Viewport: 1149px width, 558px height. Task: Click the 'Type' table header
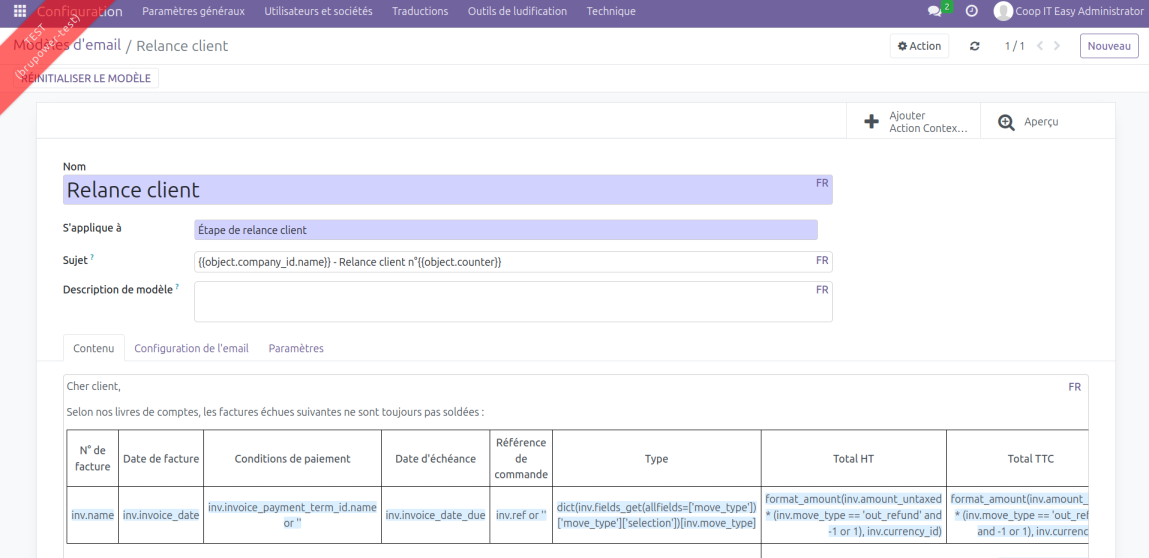point(657,458)
